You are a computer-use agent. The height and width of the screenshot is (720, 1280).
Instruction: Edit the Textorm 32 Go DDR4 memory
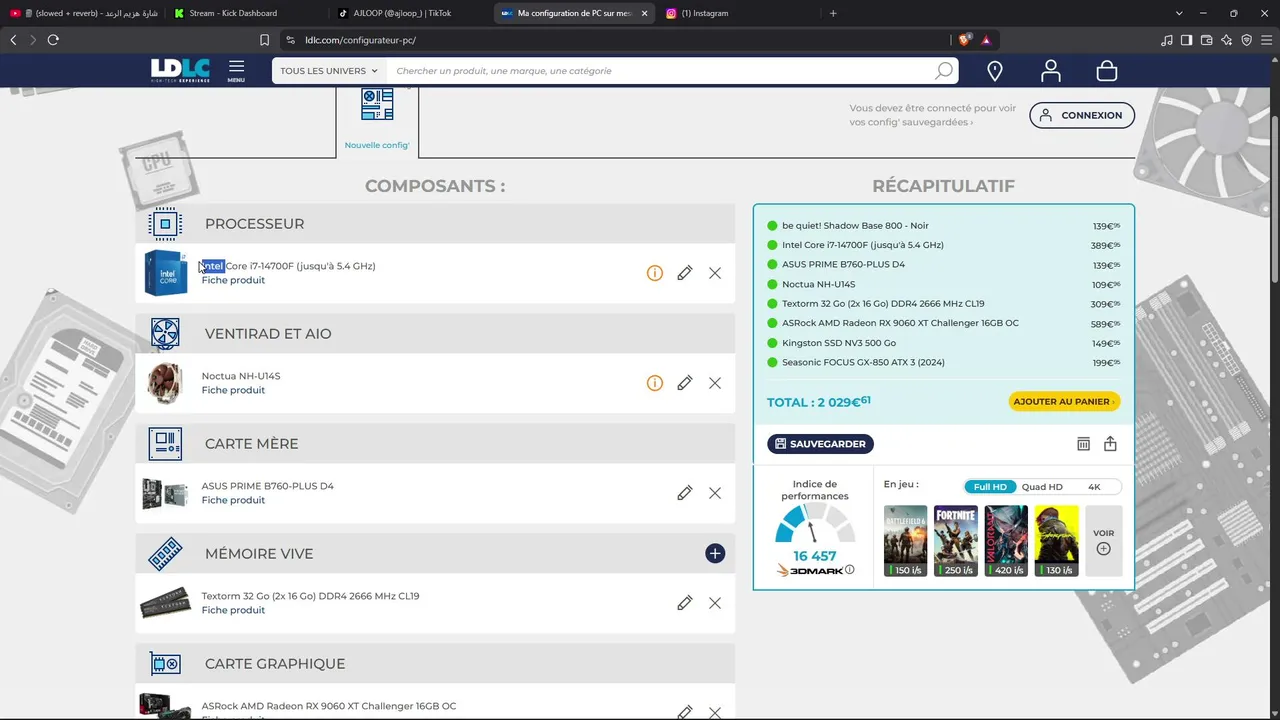pos(685,603)
